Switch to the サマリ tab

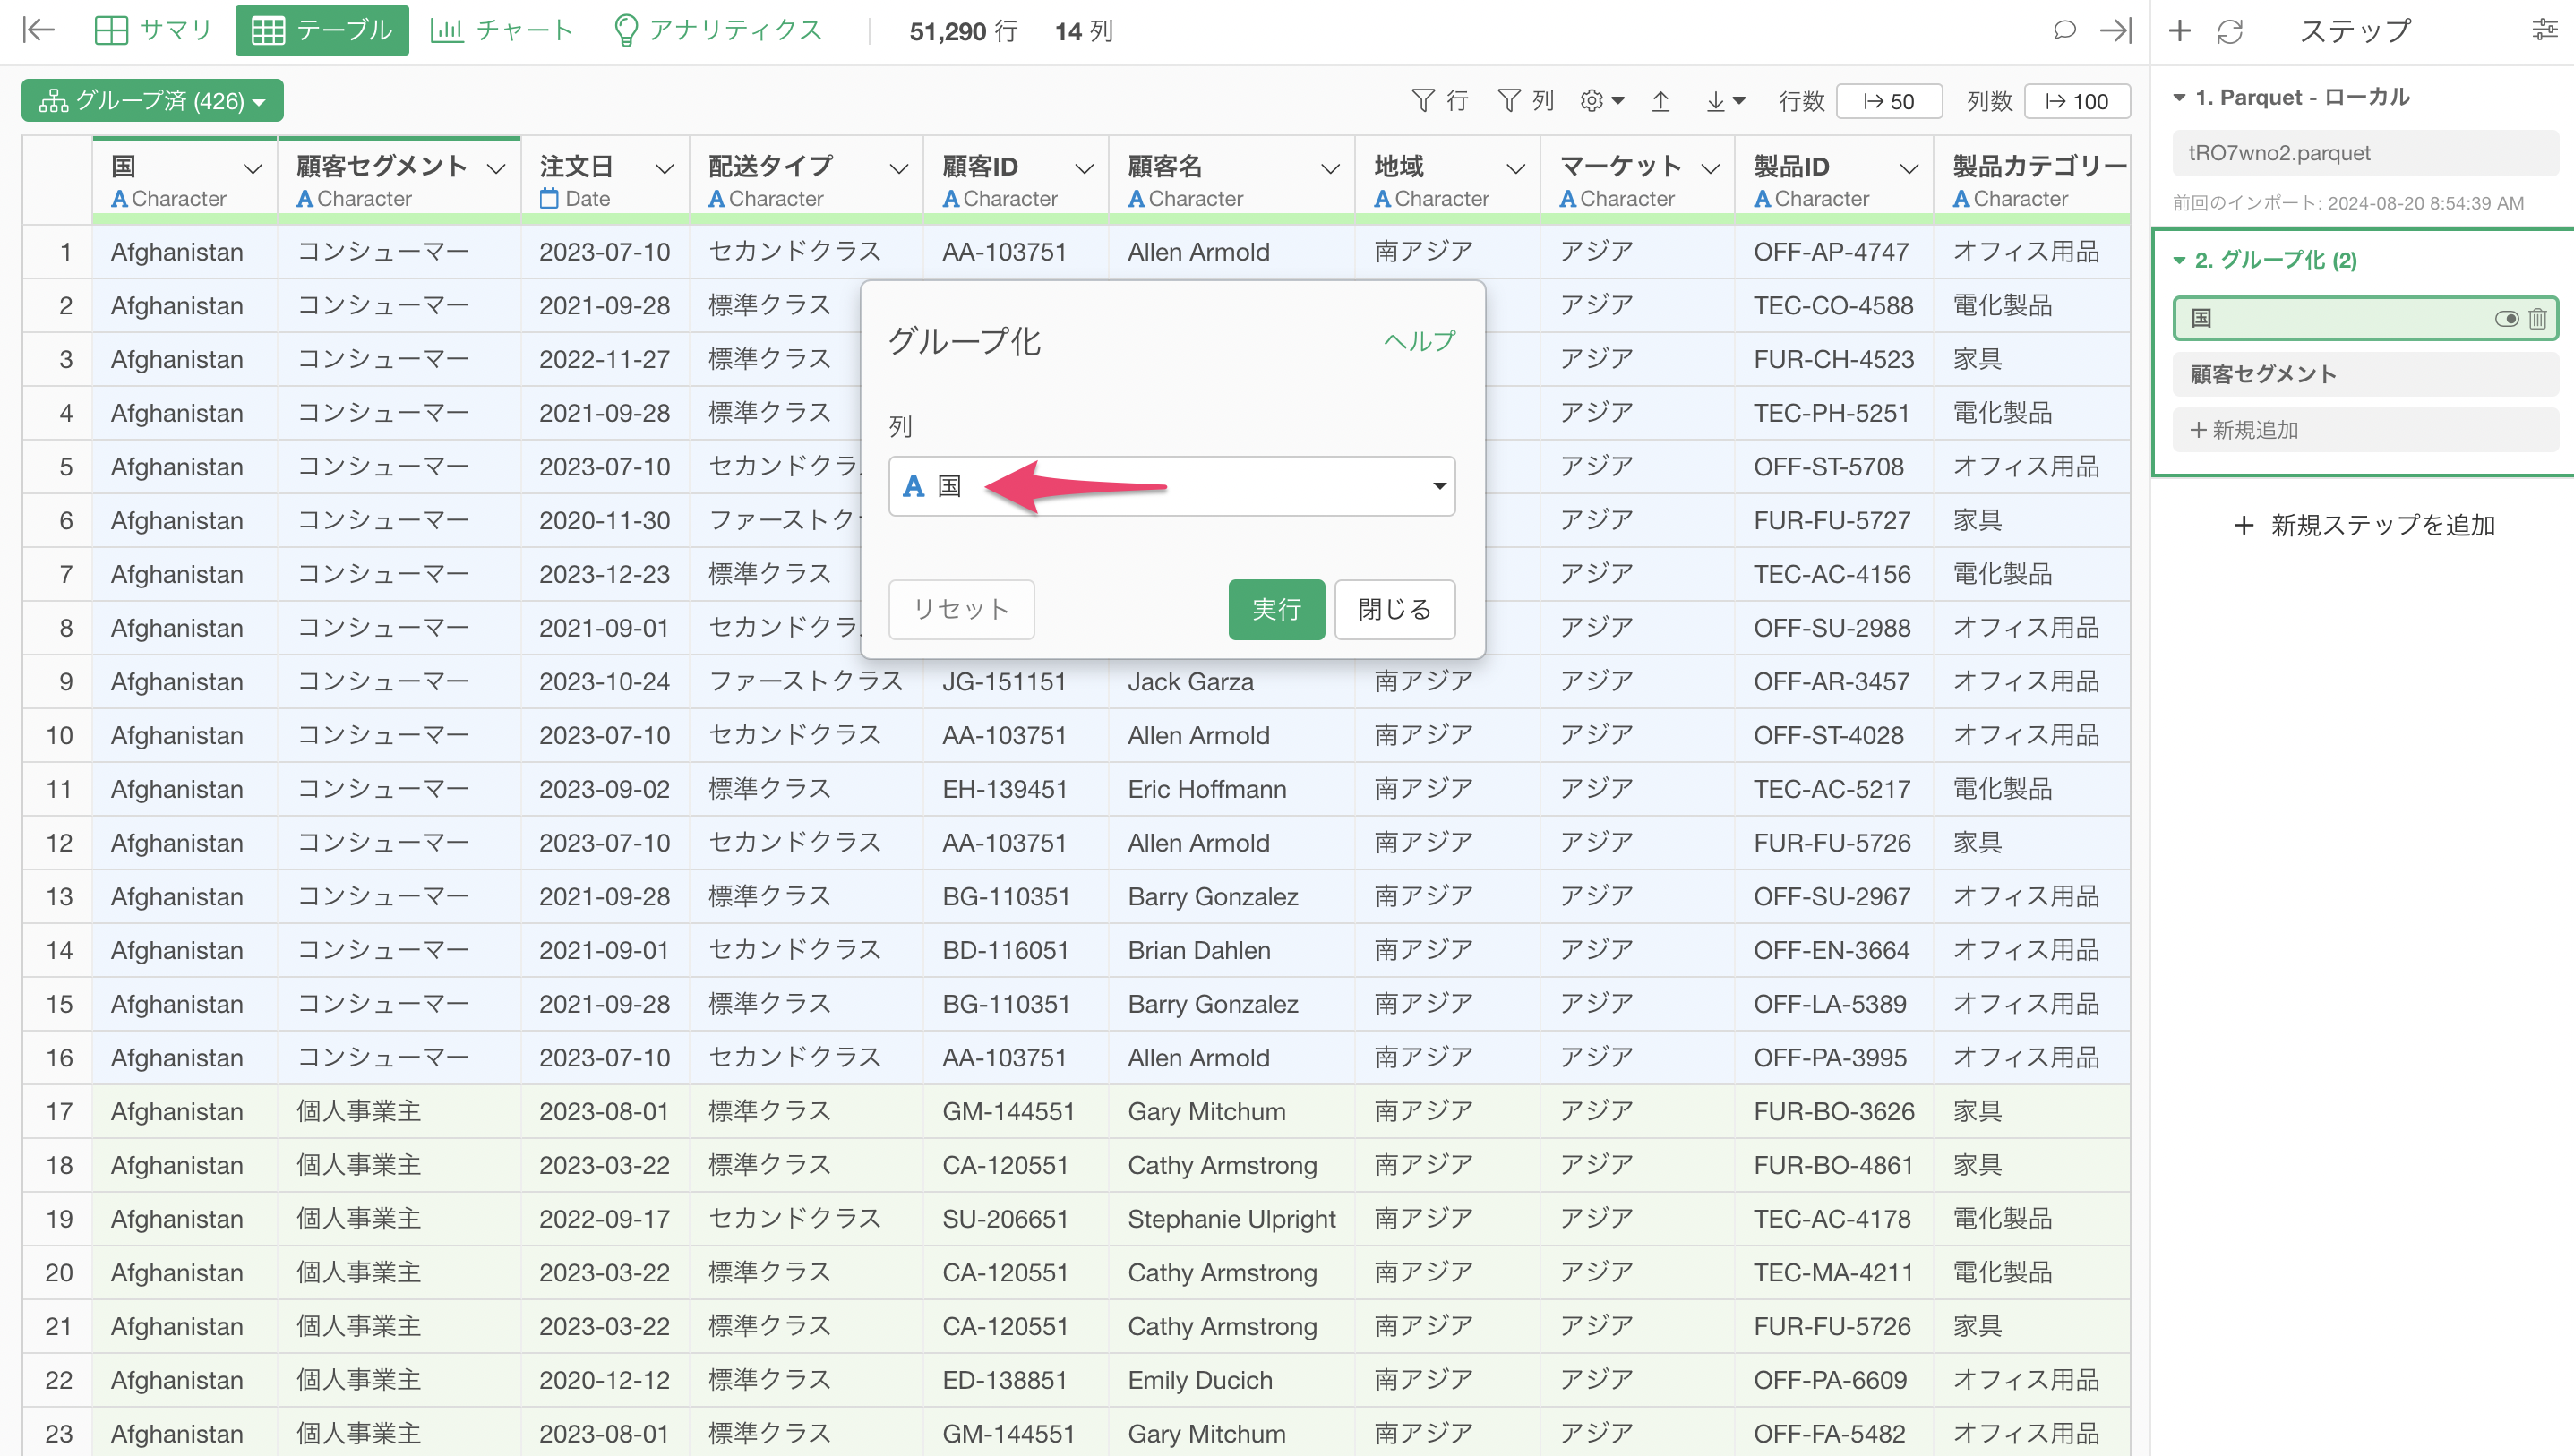click(153, 30)
